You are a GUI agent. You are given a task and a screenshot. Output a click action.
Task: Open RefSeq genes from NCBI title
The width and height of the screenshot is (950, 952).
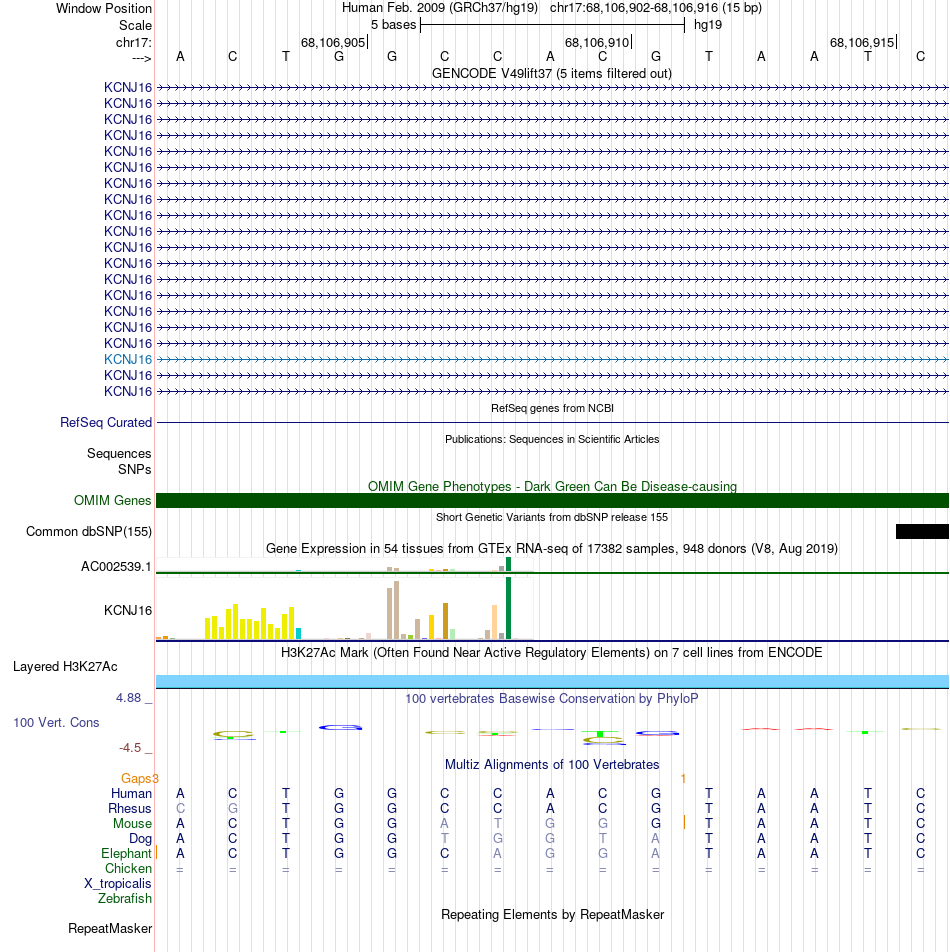552,408
